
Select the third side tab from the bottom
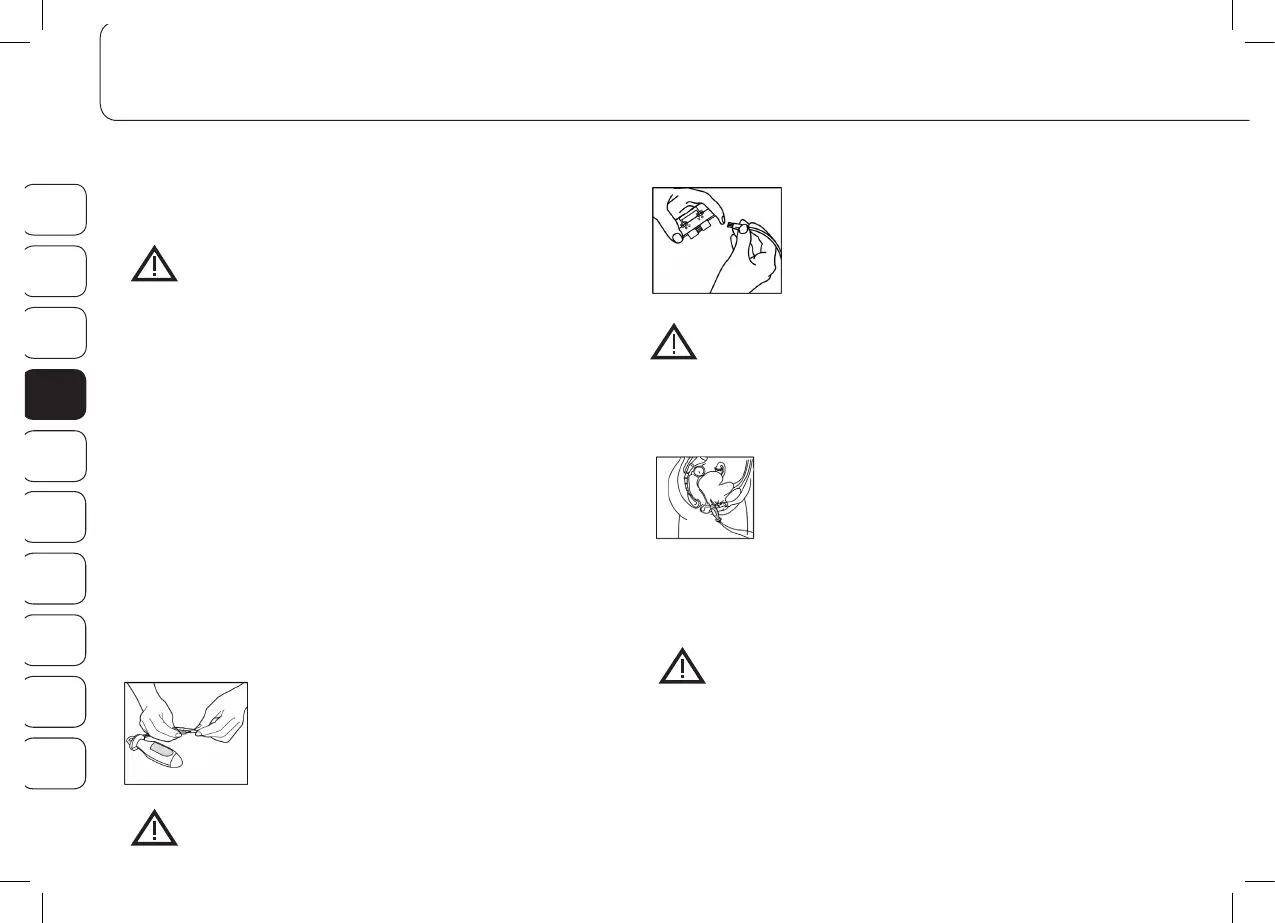(55, 641)
